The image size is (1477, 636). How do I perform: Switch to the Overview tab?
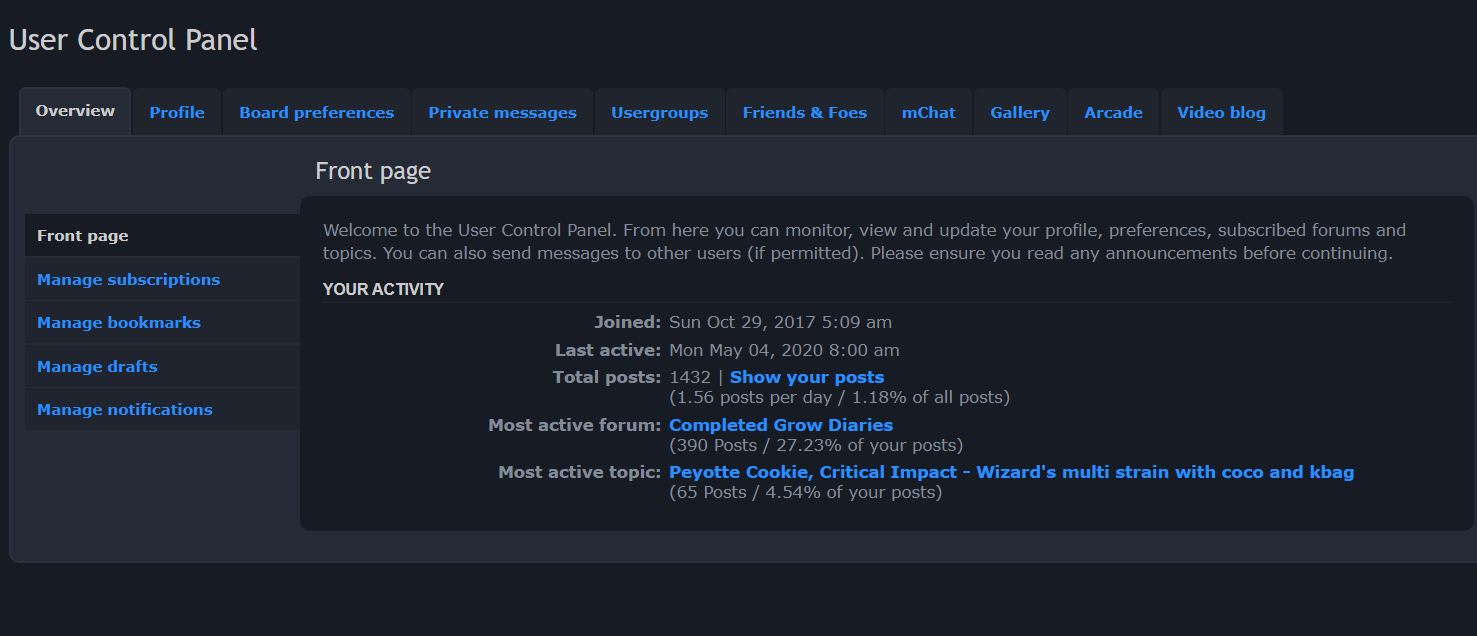75,111
